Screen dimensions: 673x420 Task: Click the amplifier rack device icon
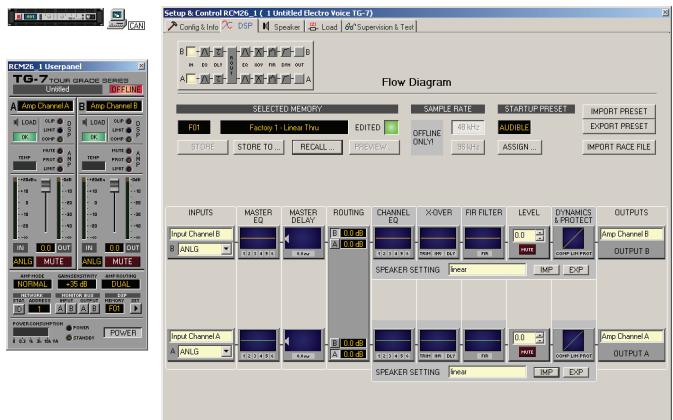56,17
